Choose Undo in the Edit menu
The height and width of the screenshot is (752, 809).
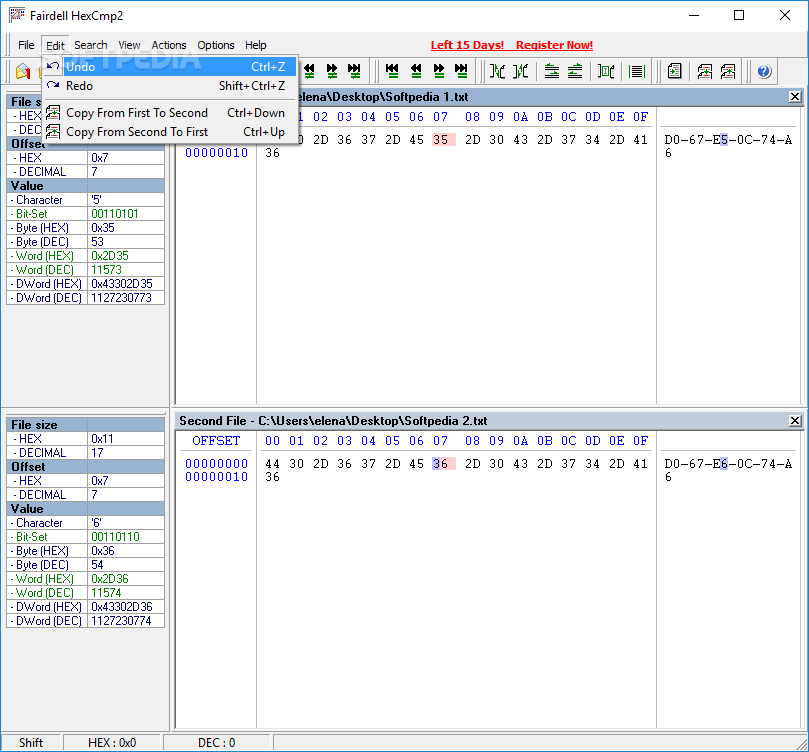click(x=170, y=67)
